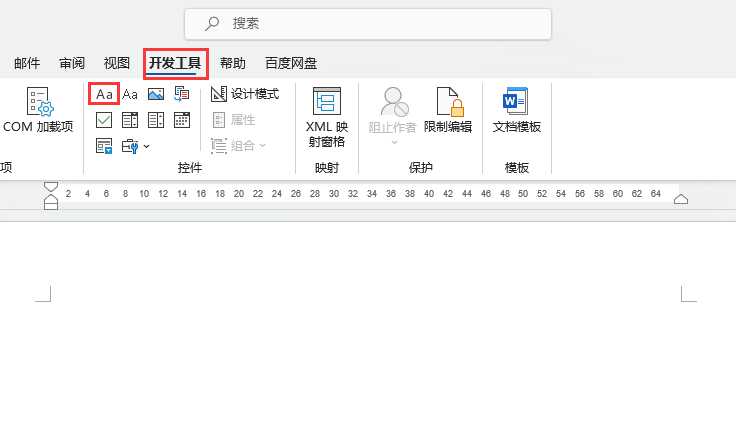
Task: Select the 开发工具 tab
Action: [175, 63]
